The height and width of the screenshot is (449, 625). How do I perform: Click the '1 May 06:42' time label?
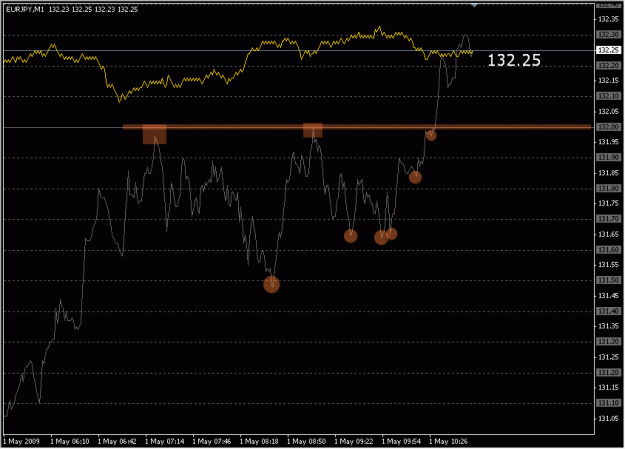point(117,441)
